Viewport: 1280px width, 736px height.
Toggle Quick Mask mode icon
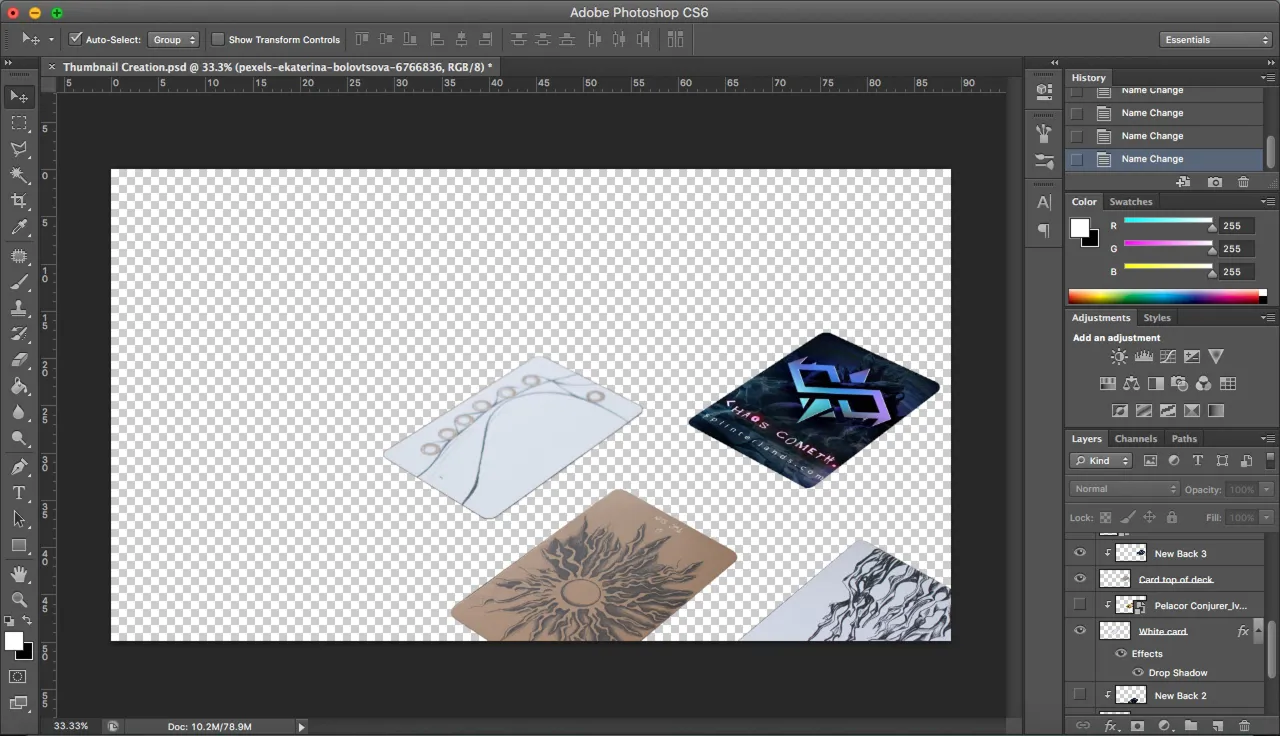(x=19, y=677)
